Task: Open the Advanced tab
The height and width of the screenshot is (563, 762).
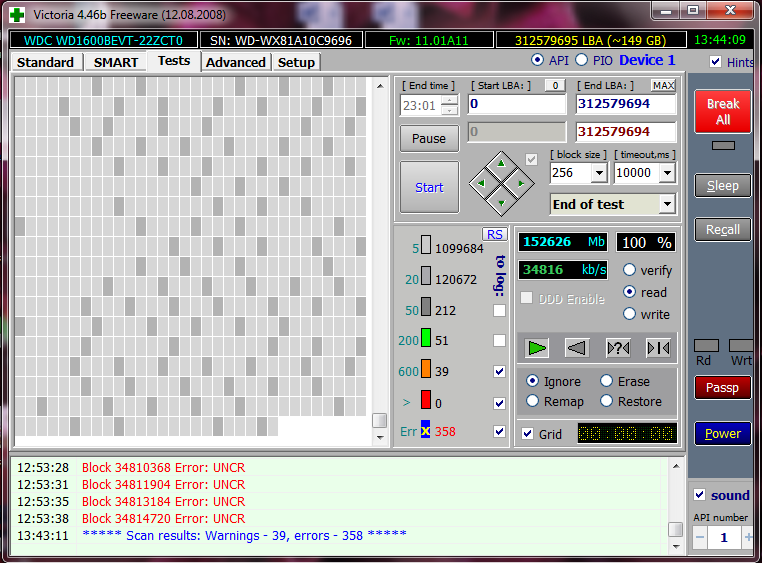Action: coord(236,62)
